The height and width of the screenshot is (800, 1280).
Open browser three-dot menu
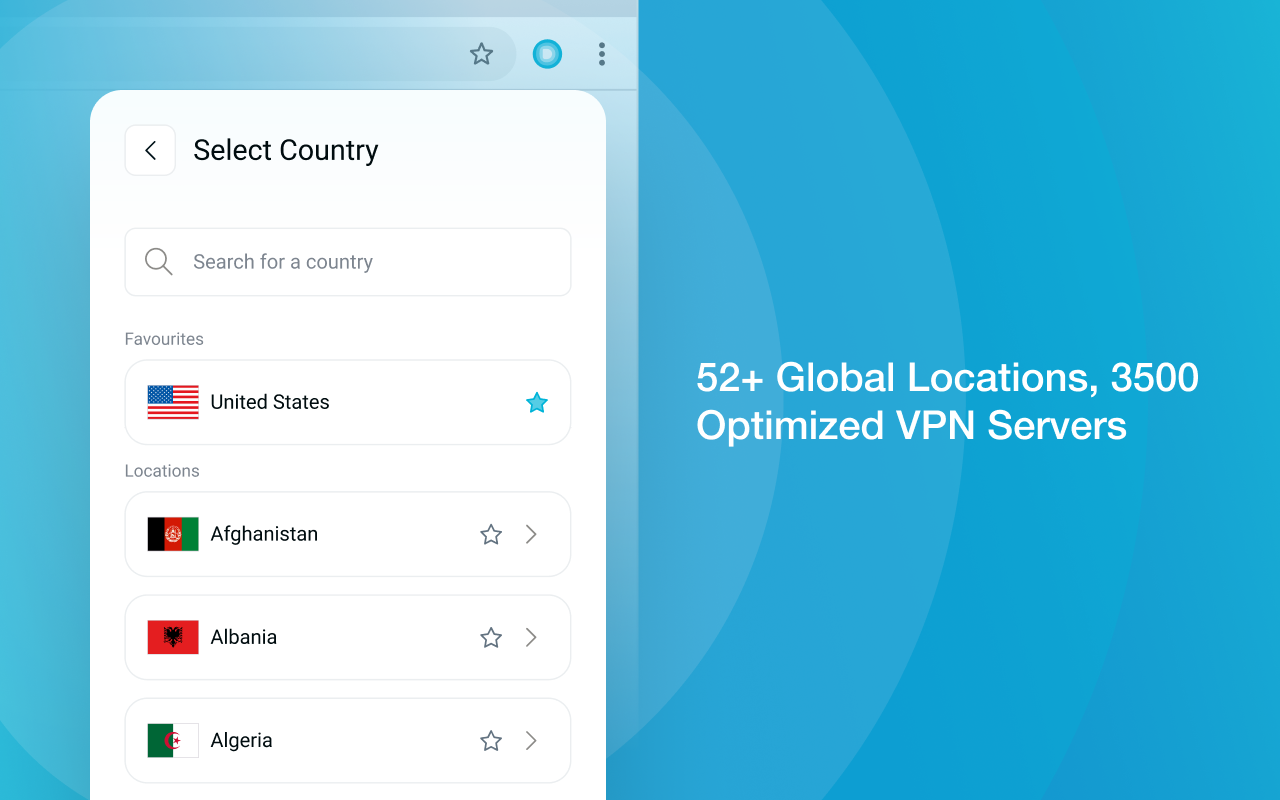(601, 54)
